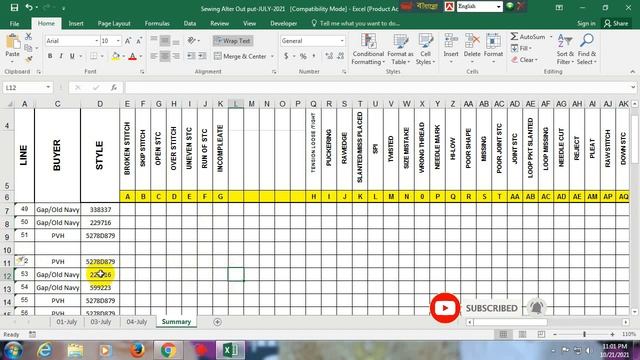Click the Cut scissors icon
Viewport: 640px width, 360px height.
(28, 37)
